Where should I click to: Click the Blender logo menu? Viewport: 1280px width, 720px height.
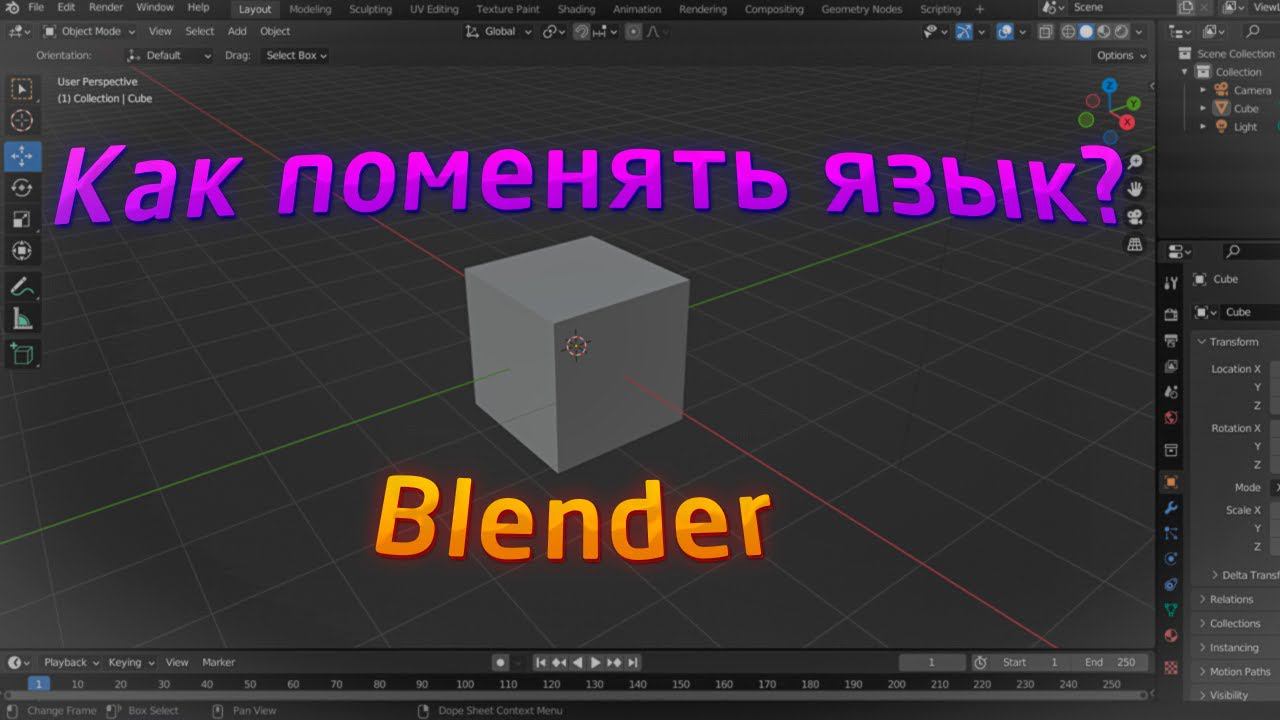point(12,8)
